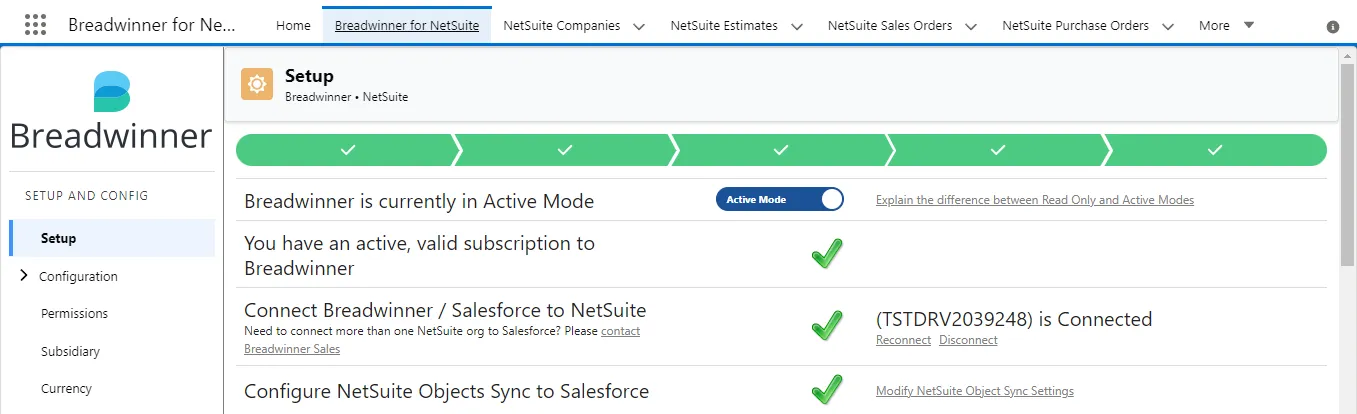Go to the Home tab
Screen dimensions: 1357x414
tap(293, 25)
